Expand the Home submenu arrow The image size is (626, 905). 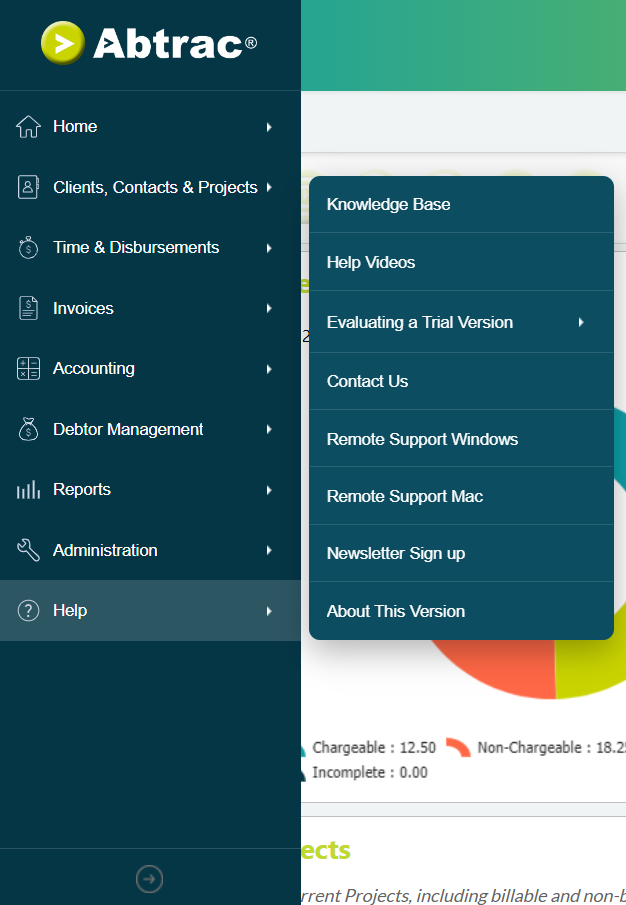(269, 127)
